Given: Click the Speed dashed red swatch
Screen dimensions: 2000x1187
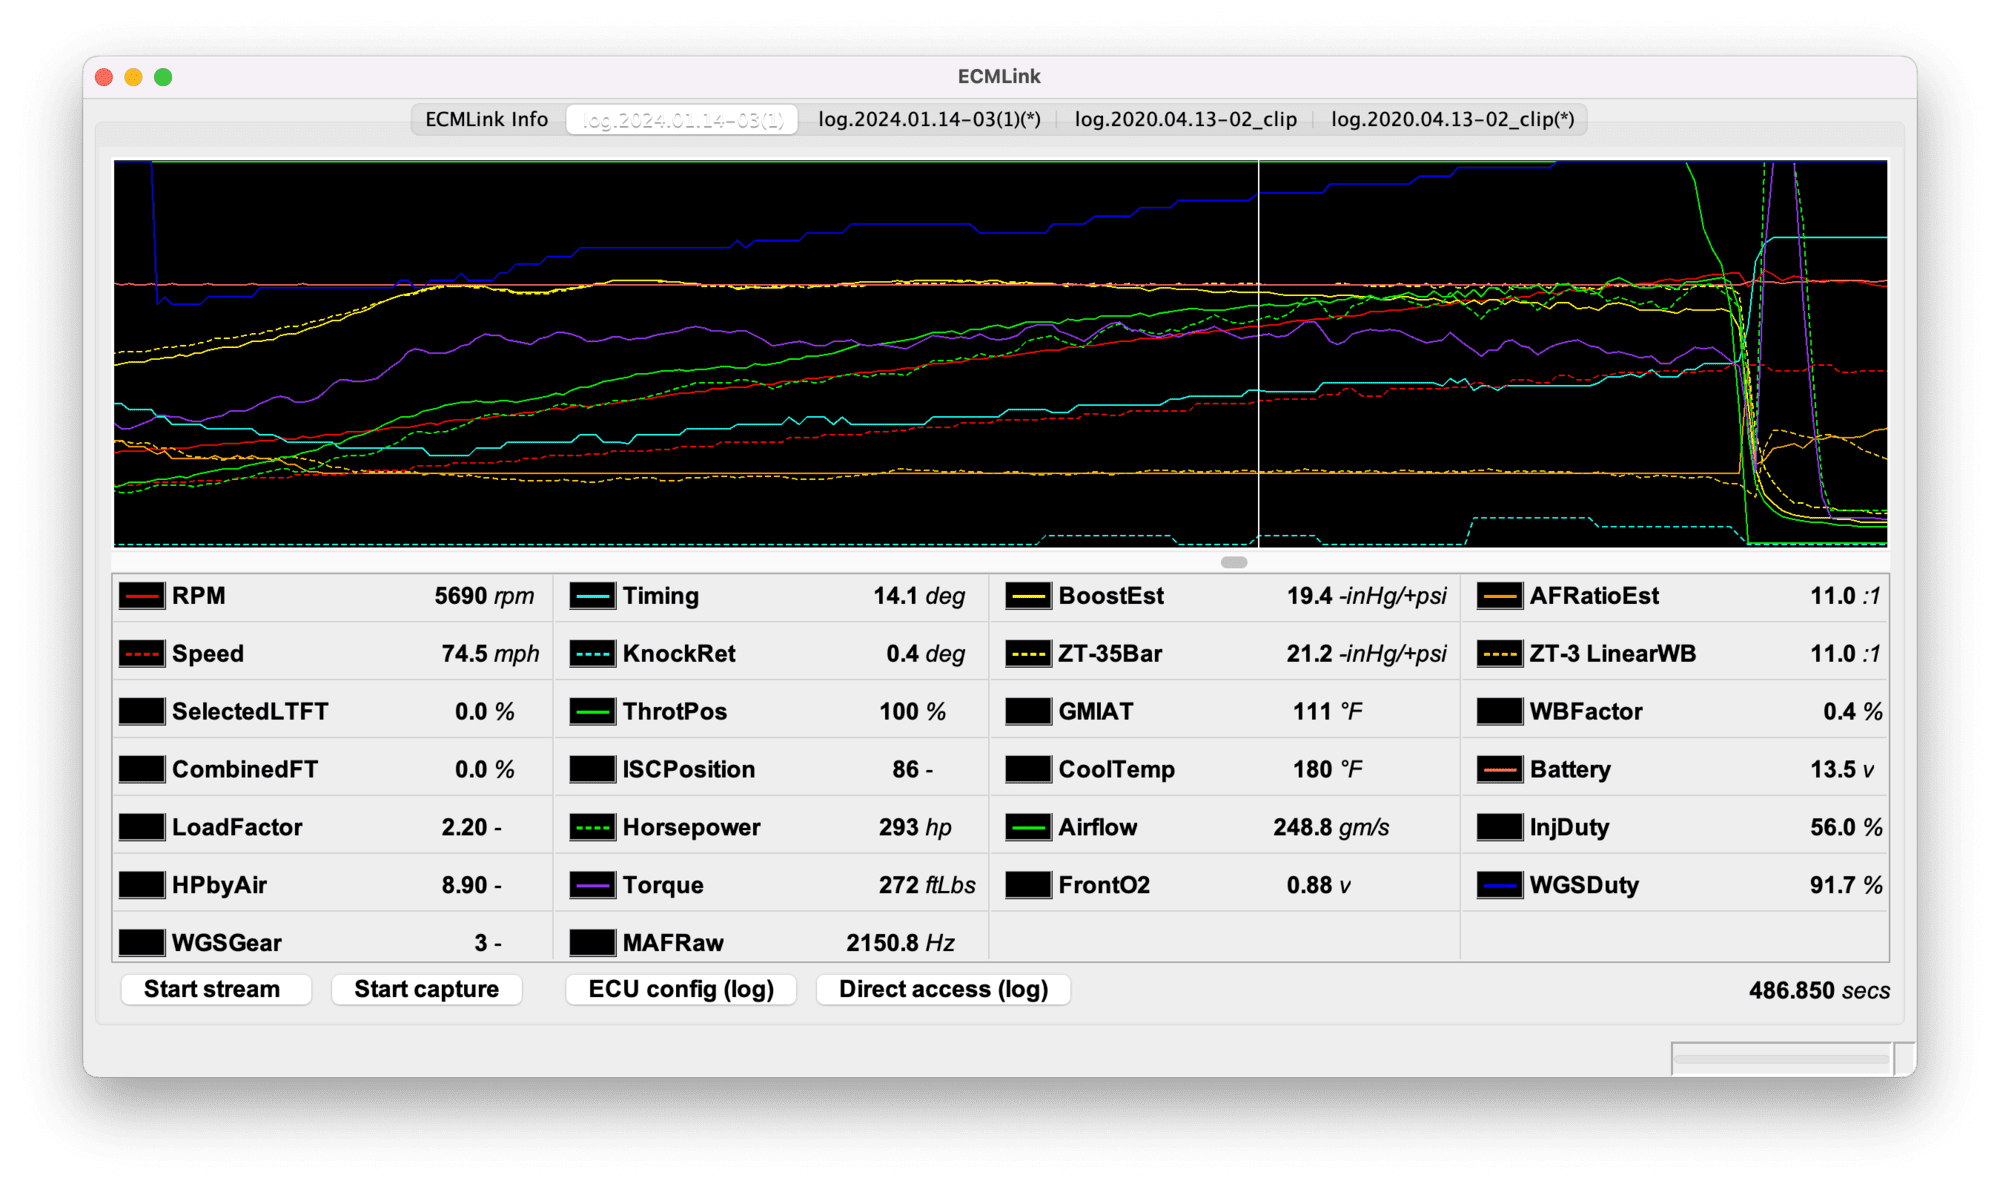Looking at the screenshot, I should [x=142, y=654].
